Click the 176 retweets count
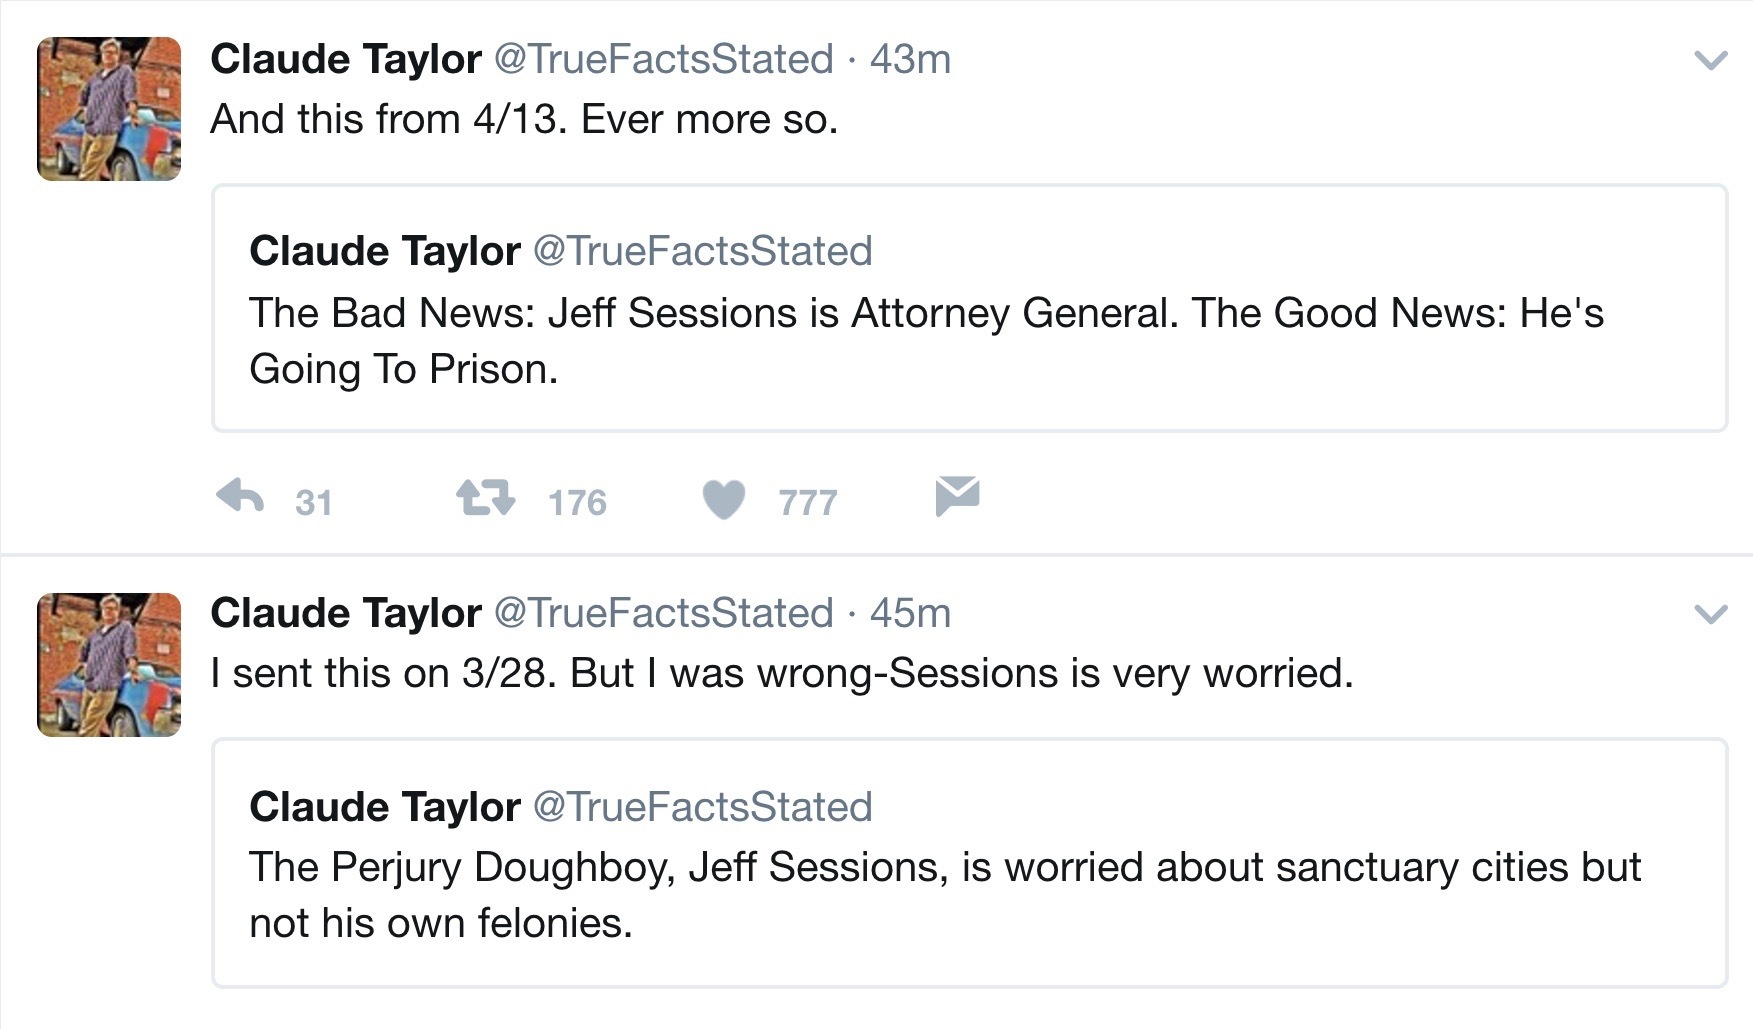 [x=577, y=502]
